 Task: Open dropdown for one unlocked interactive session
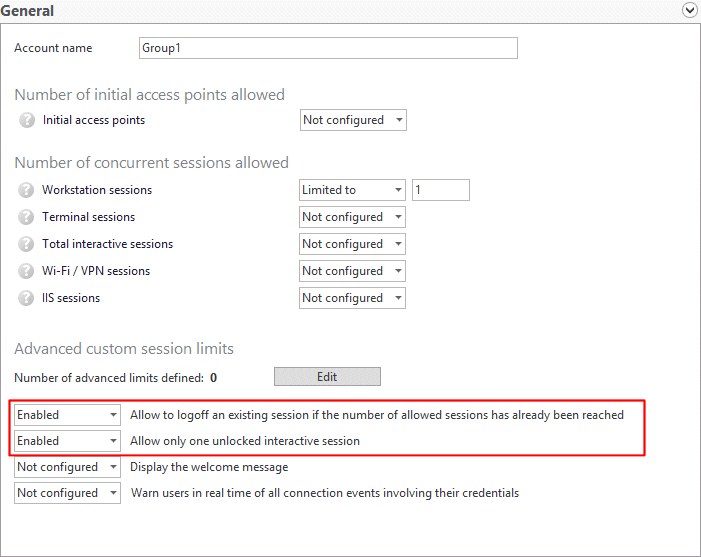tap(67, 441)
